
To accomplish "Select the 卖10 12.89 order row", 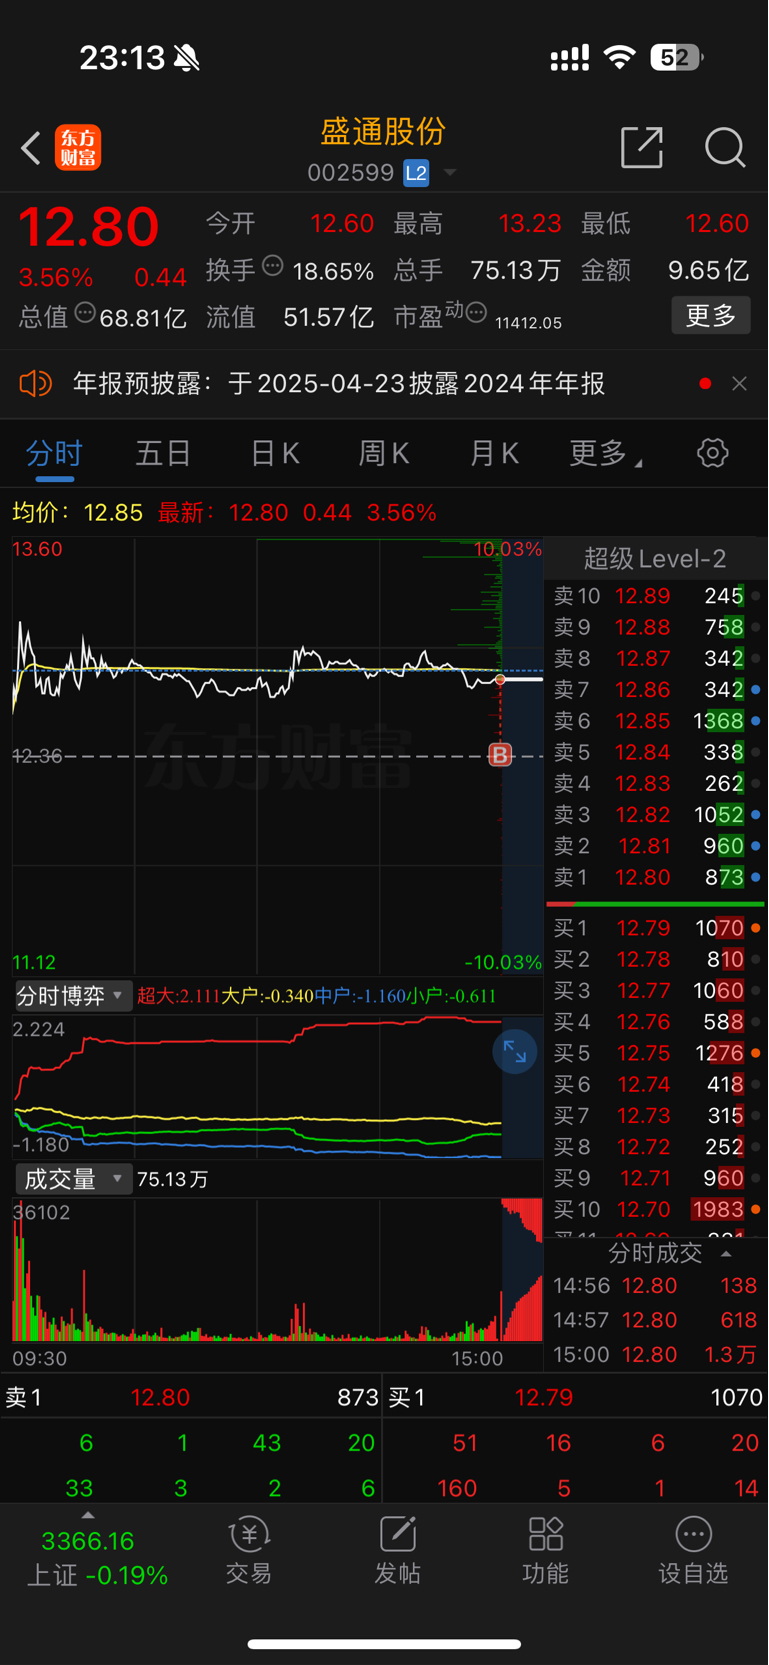I will click(x=655, y=597).
